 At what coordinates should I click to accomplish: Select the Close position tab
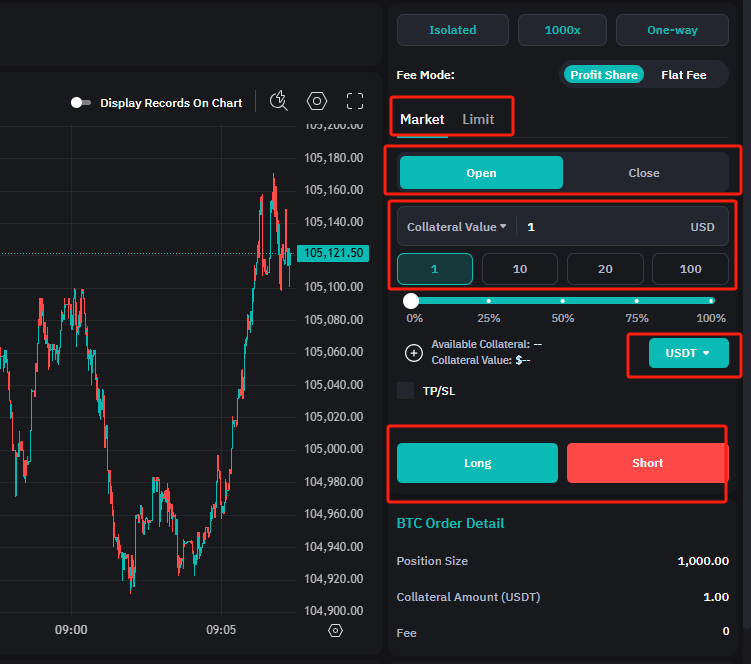pyautogui.click(x=643, y=173)
